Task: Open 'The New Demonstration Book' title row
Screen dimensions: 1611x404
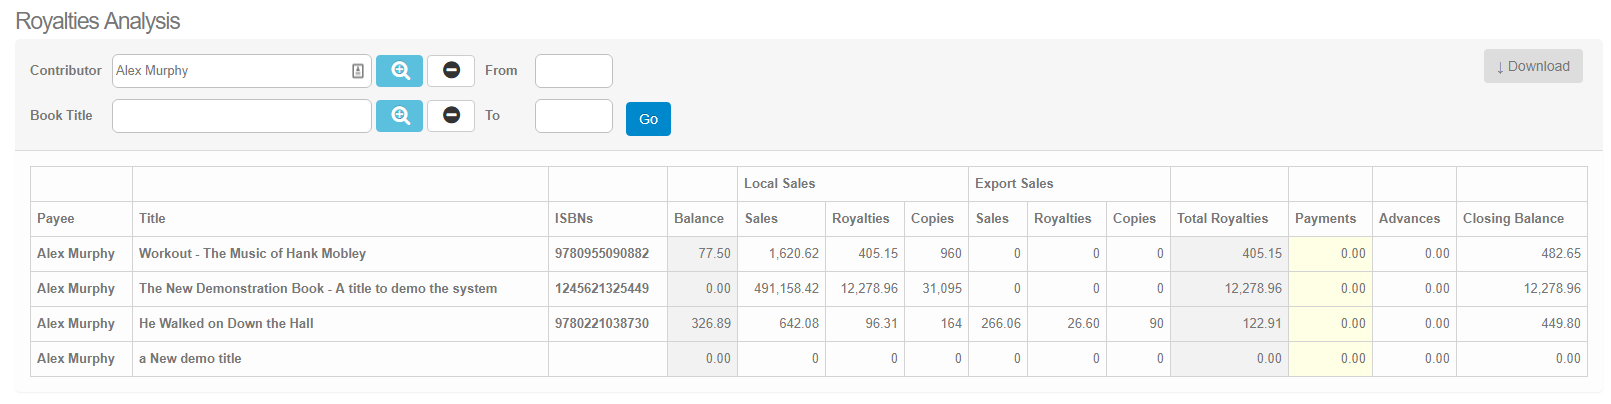Action: 317,289
